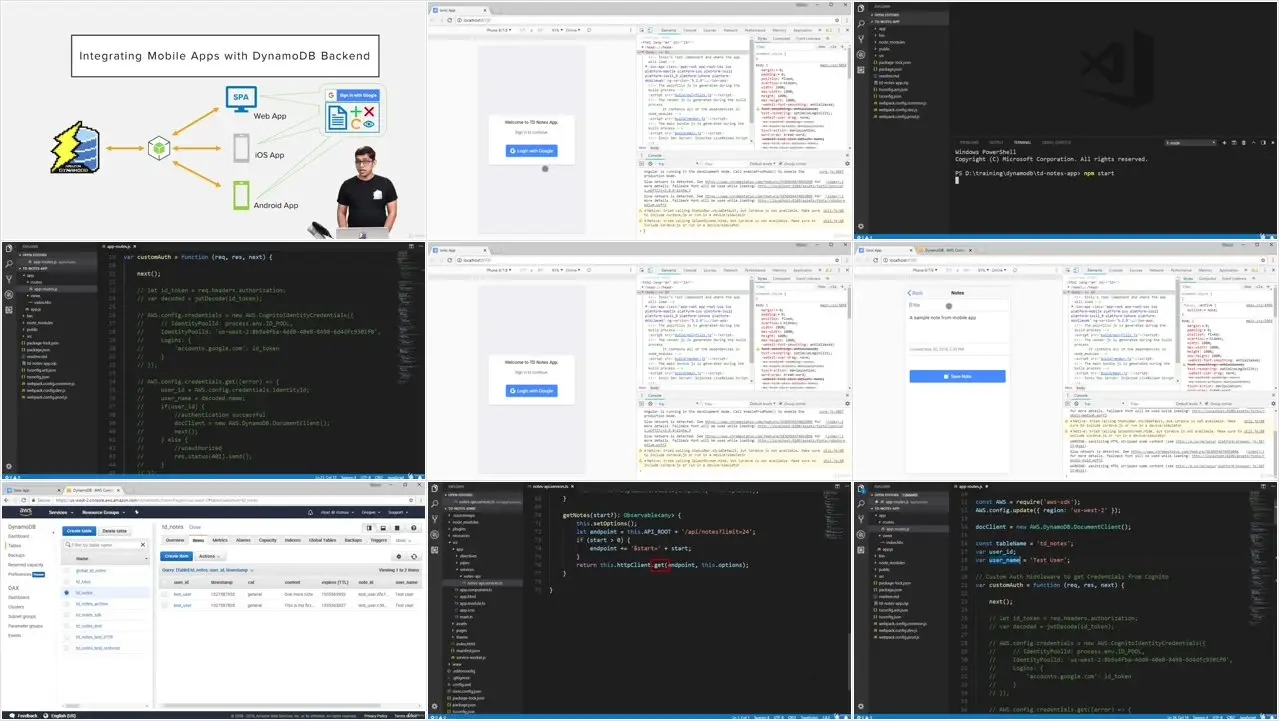Switch to the Metrics tab for td_notes
1279x721 pixels.
click(222, 540)
